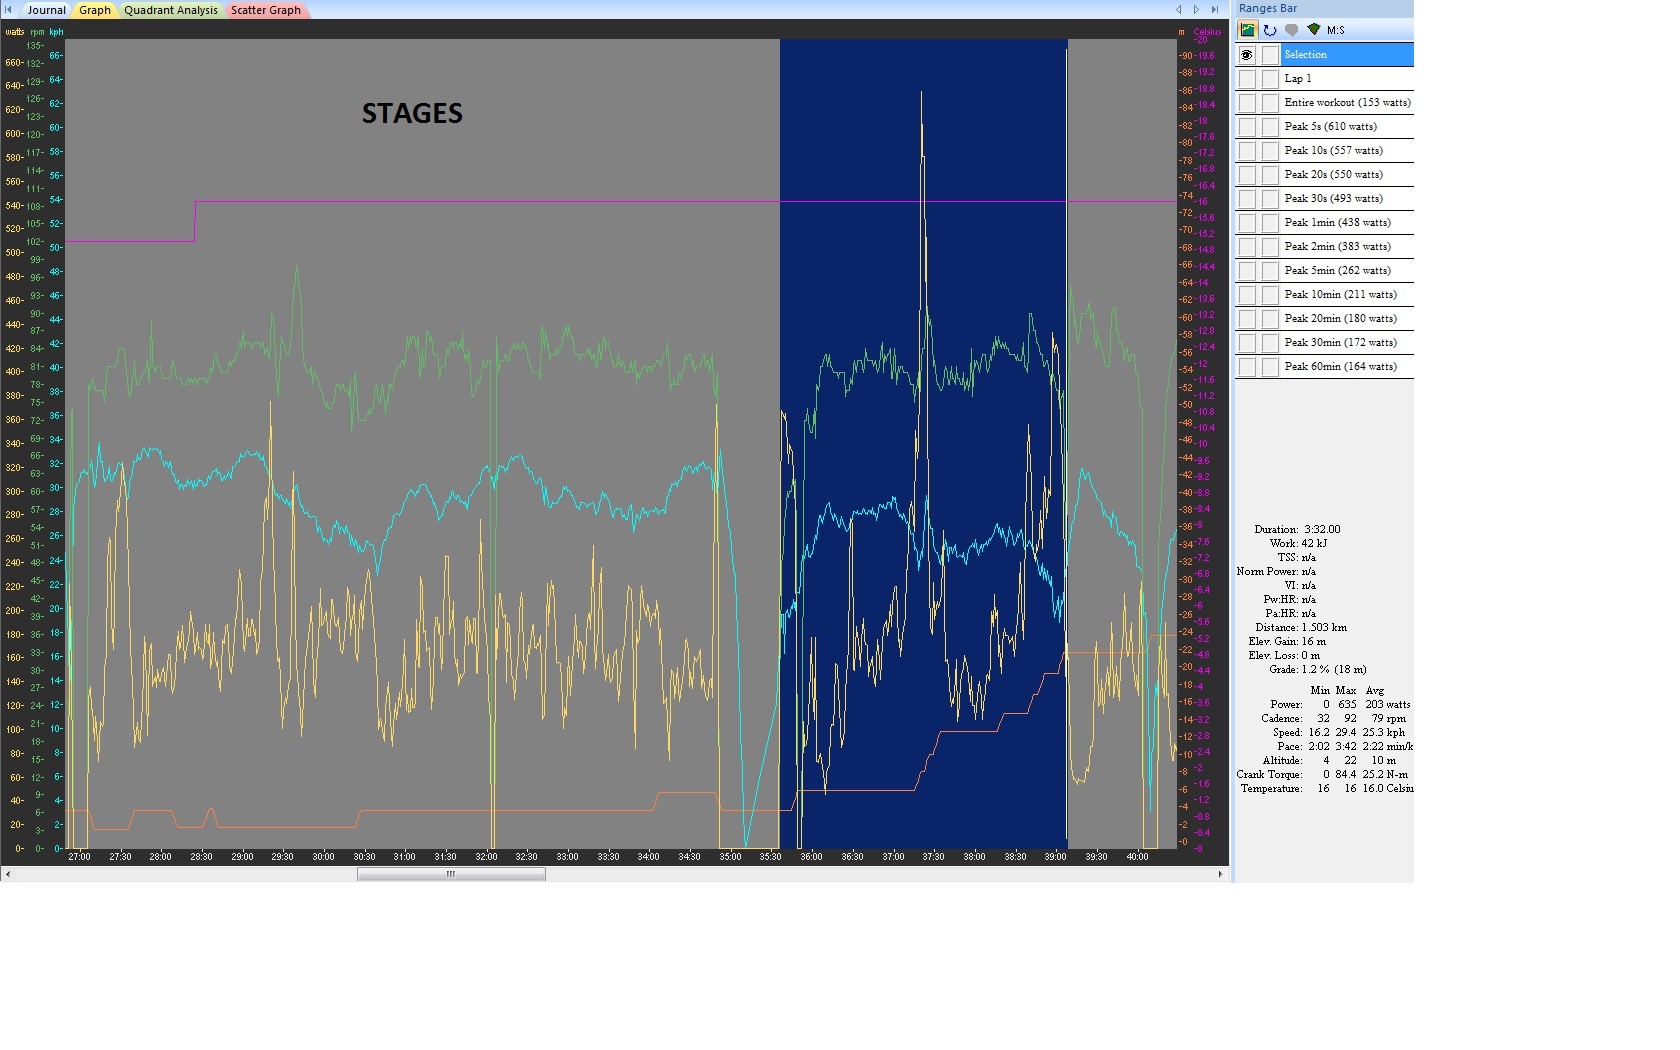Jump to last tab using right-end arrow
The height and width of the screenshot is (1050, 1680).
click(1214, 10)
